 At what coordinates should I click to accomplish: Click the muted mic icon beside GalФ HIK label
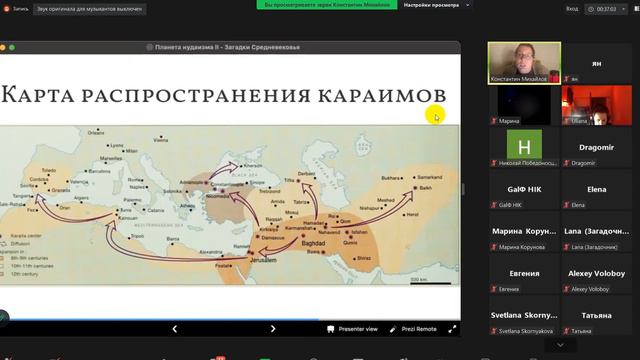tap(494, 205)
